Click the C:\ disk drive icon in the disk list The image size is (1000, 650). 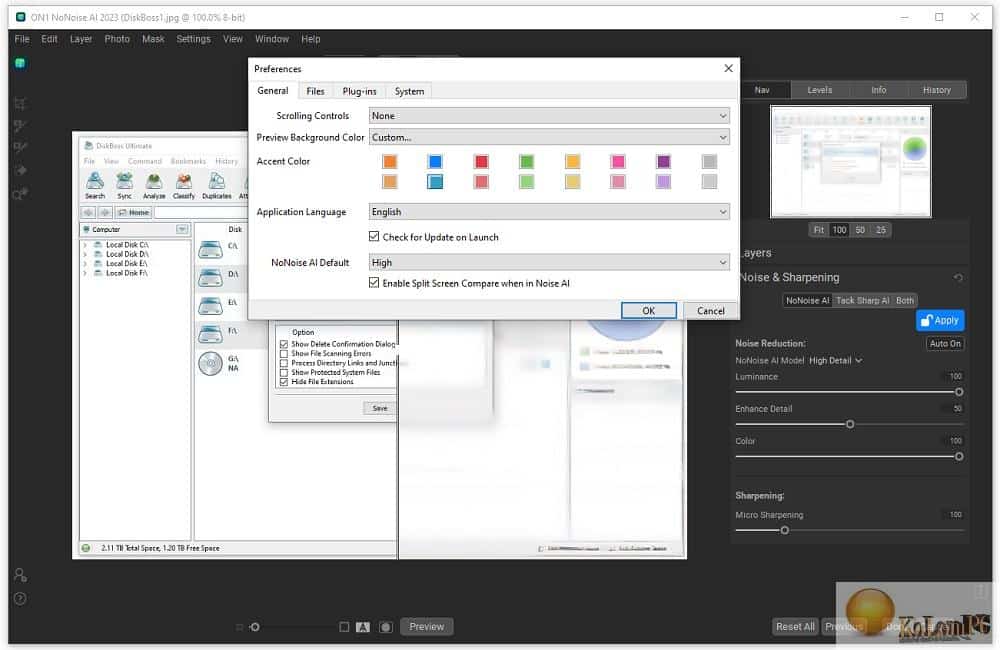[210, 249]
